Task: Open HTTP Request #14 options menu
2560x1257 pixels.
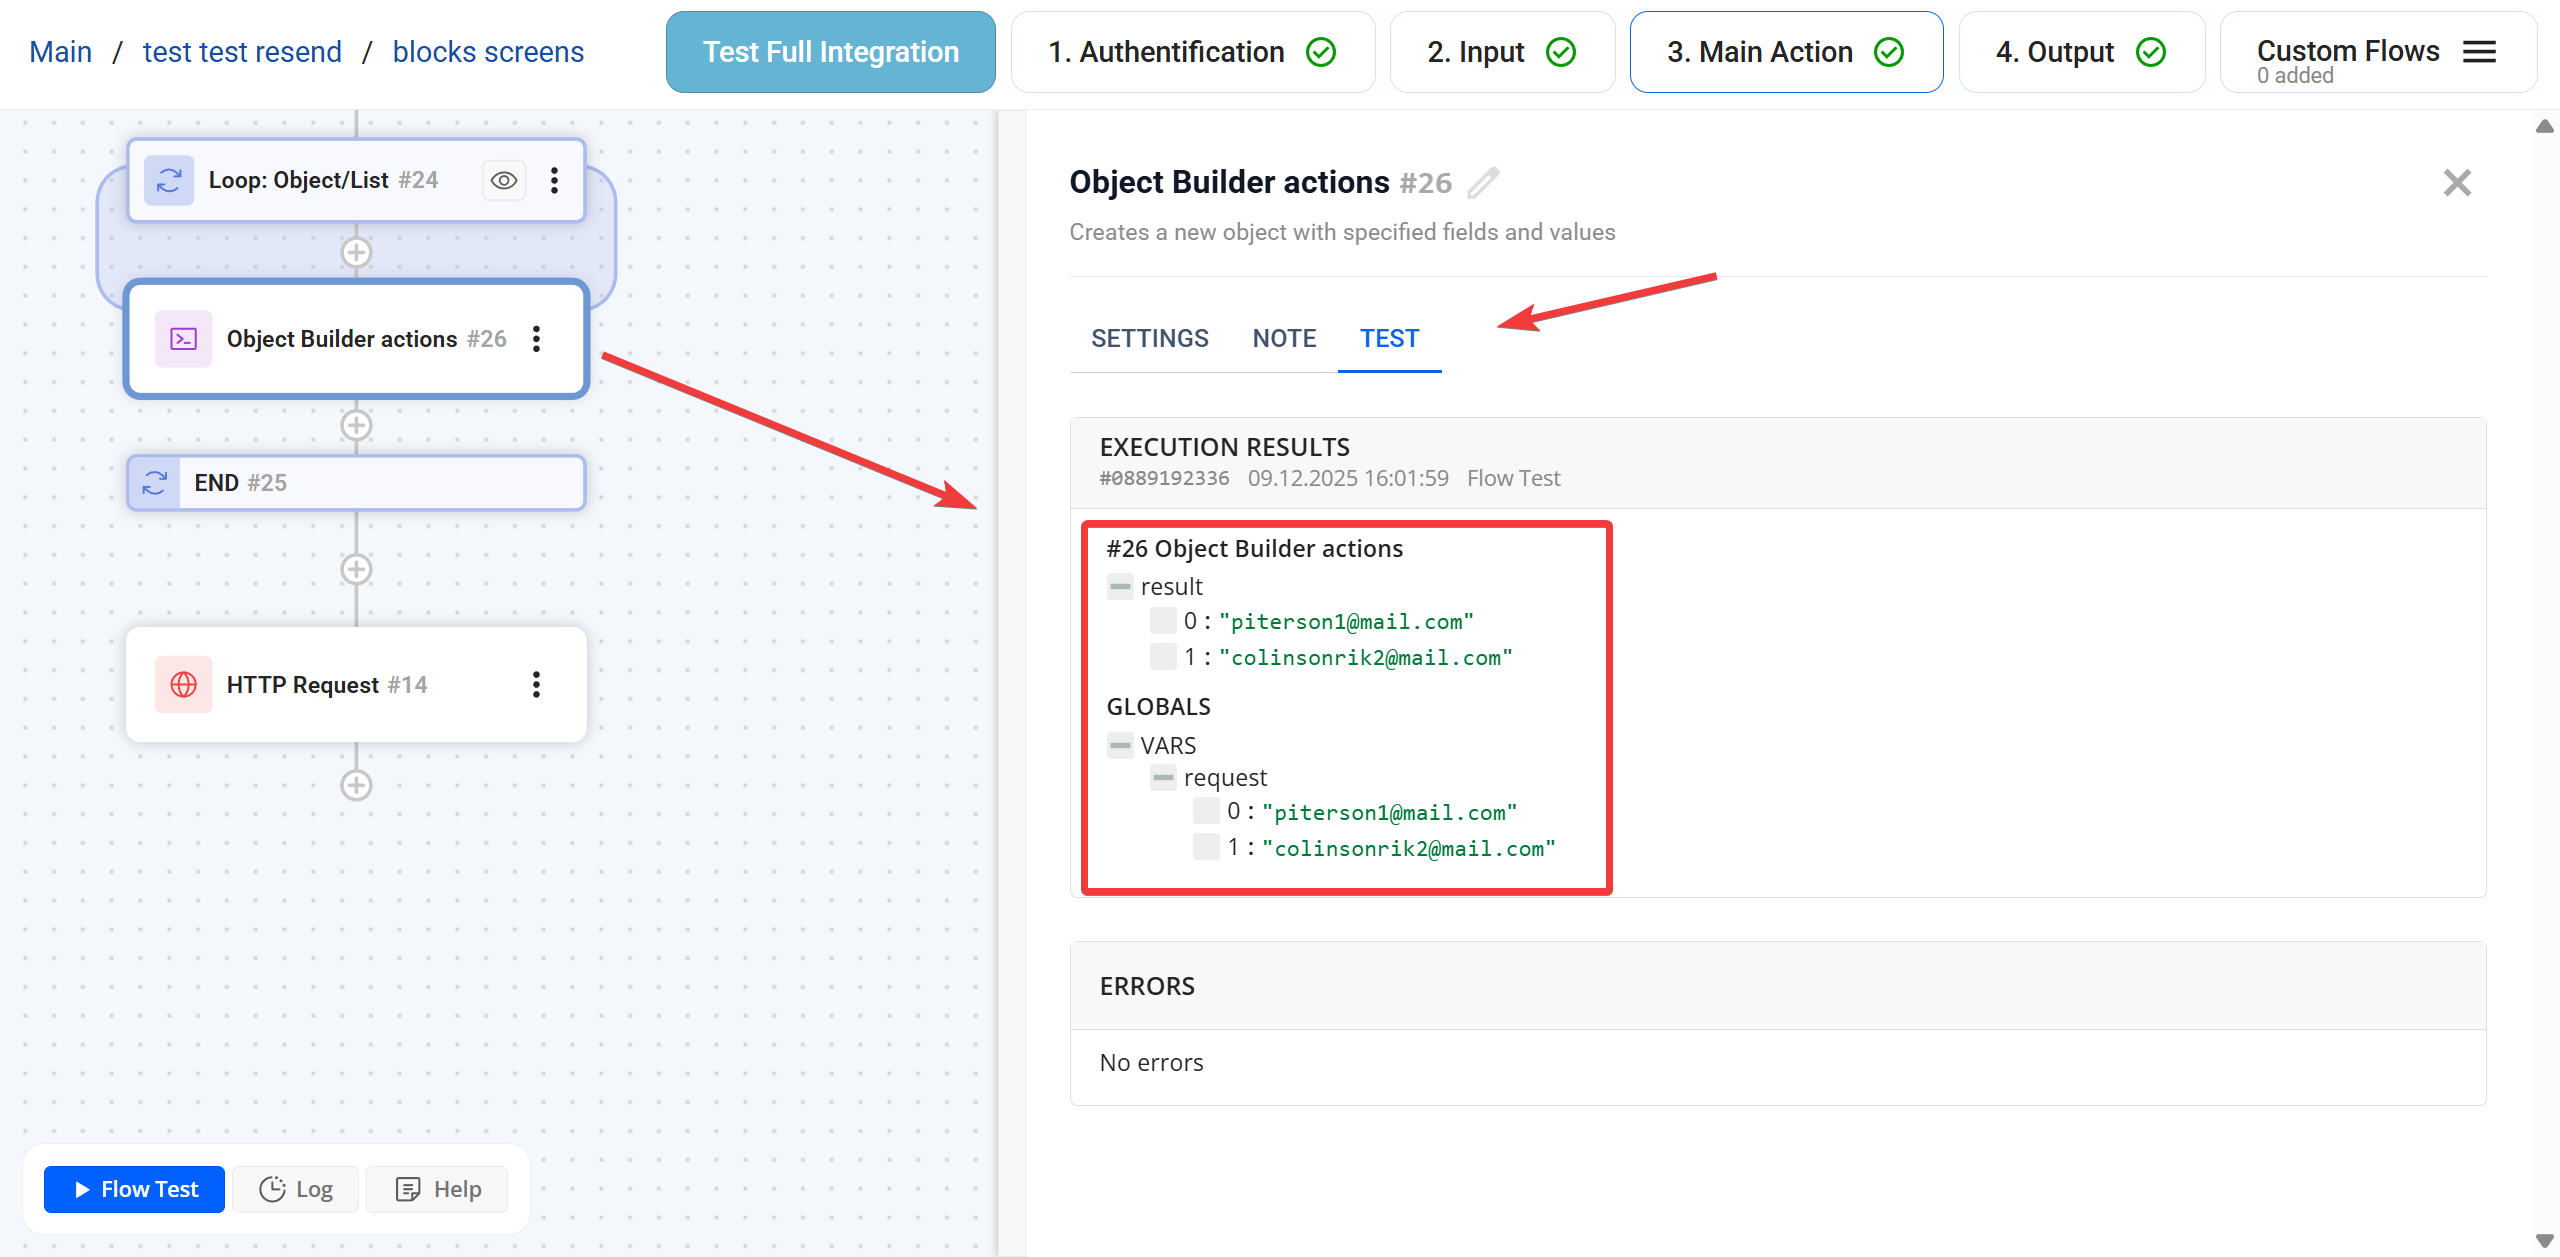Action: click(537, 685)
